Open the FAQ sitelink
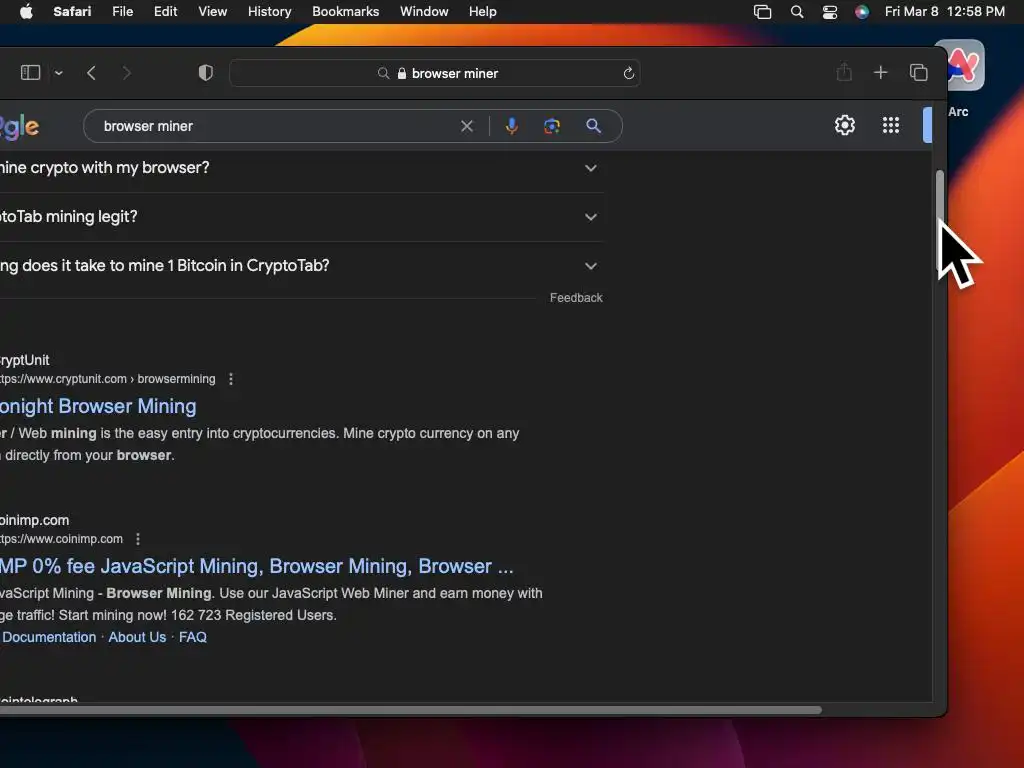1024x768 pixels. (193, 637)
